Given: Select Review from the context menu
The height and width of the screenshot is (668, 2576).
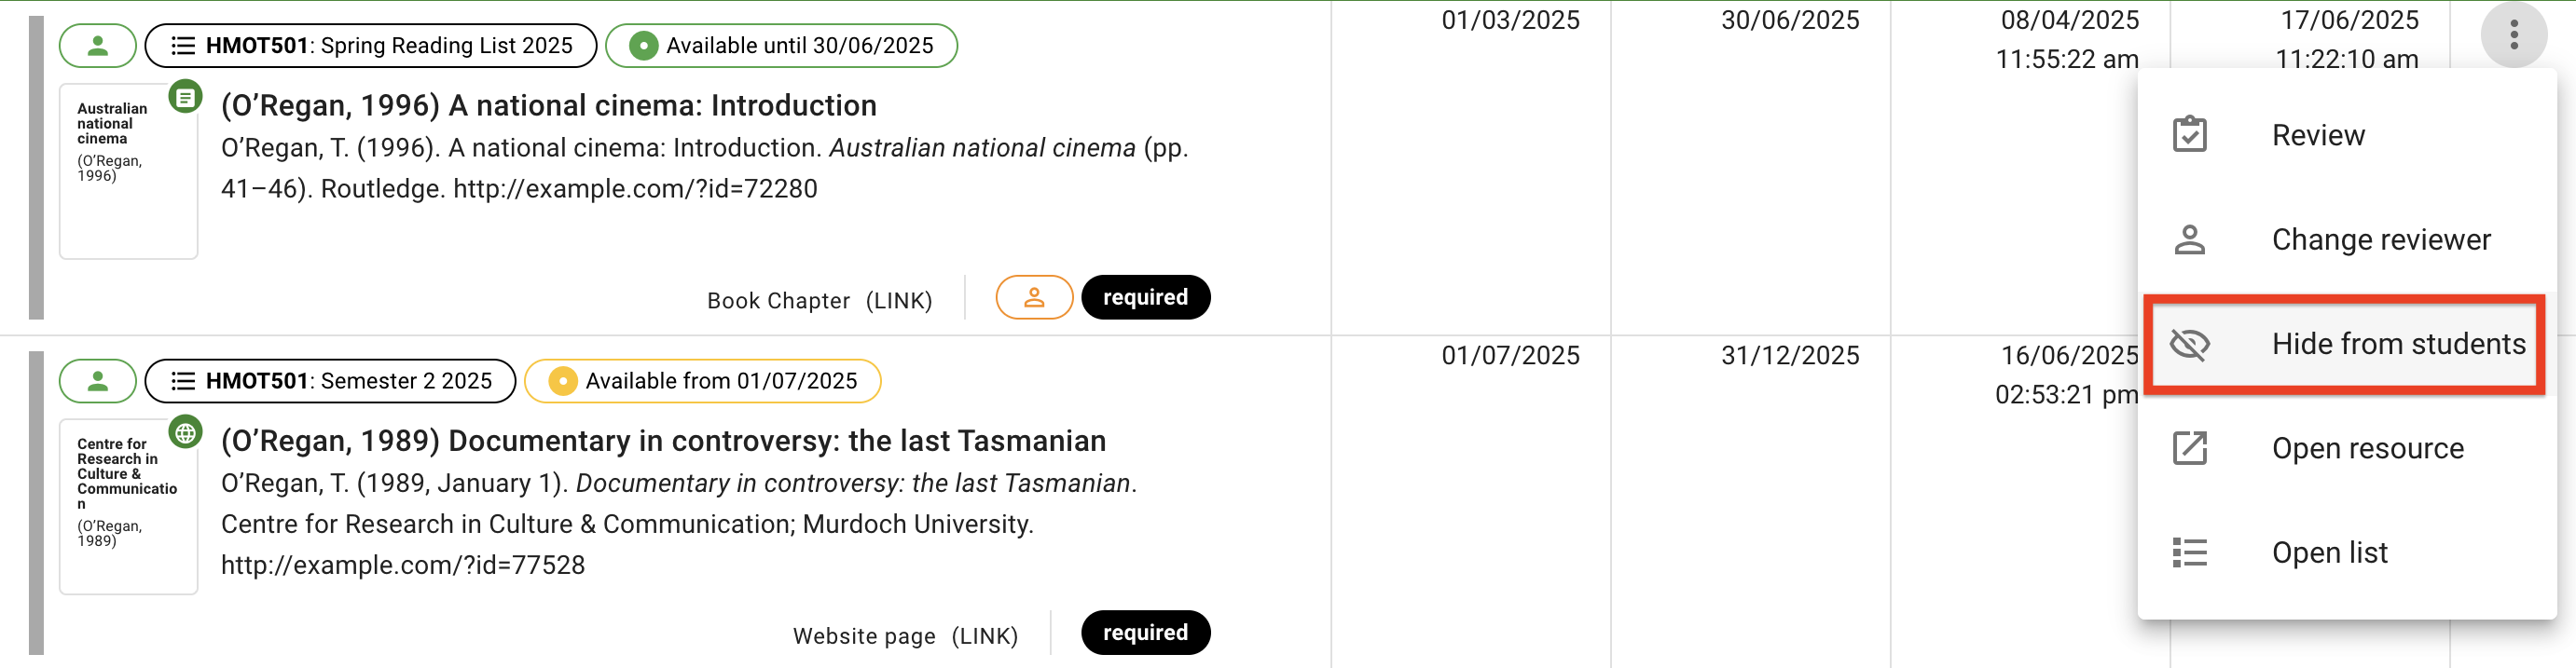Looking at the screenshot, I should [x=2318, y=133].
